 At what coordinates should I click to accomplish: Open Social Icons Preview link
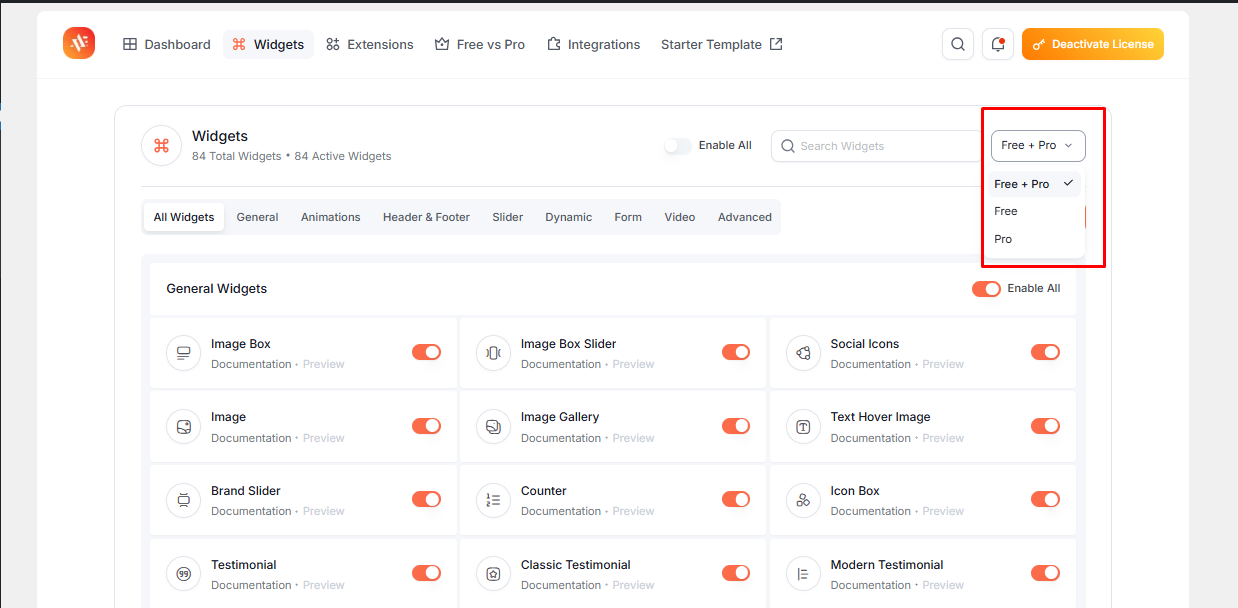coord(943,364)
